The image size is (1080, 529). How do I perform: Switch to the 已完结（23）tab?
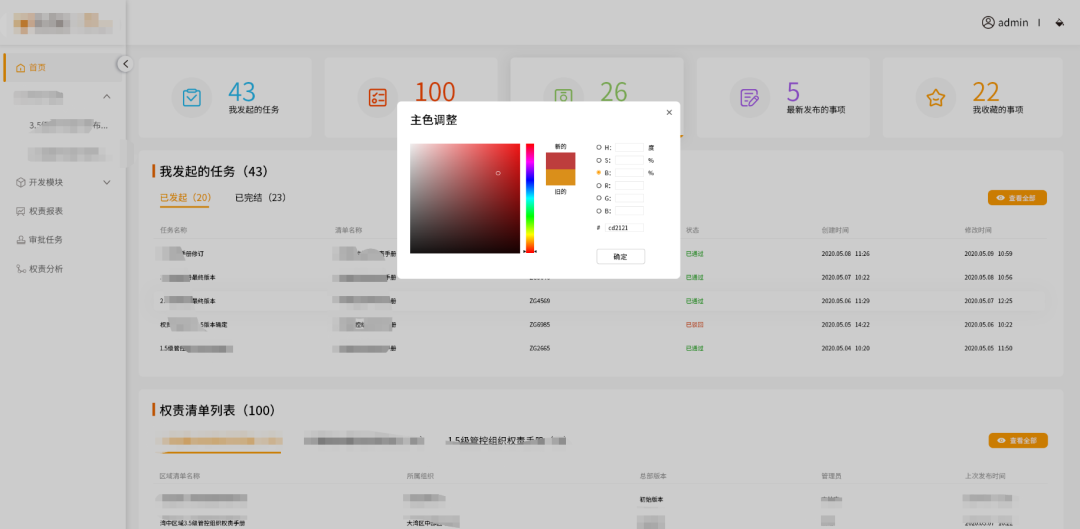(x=260, y=198)
